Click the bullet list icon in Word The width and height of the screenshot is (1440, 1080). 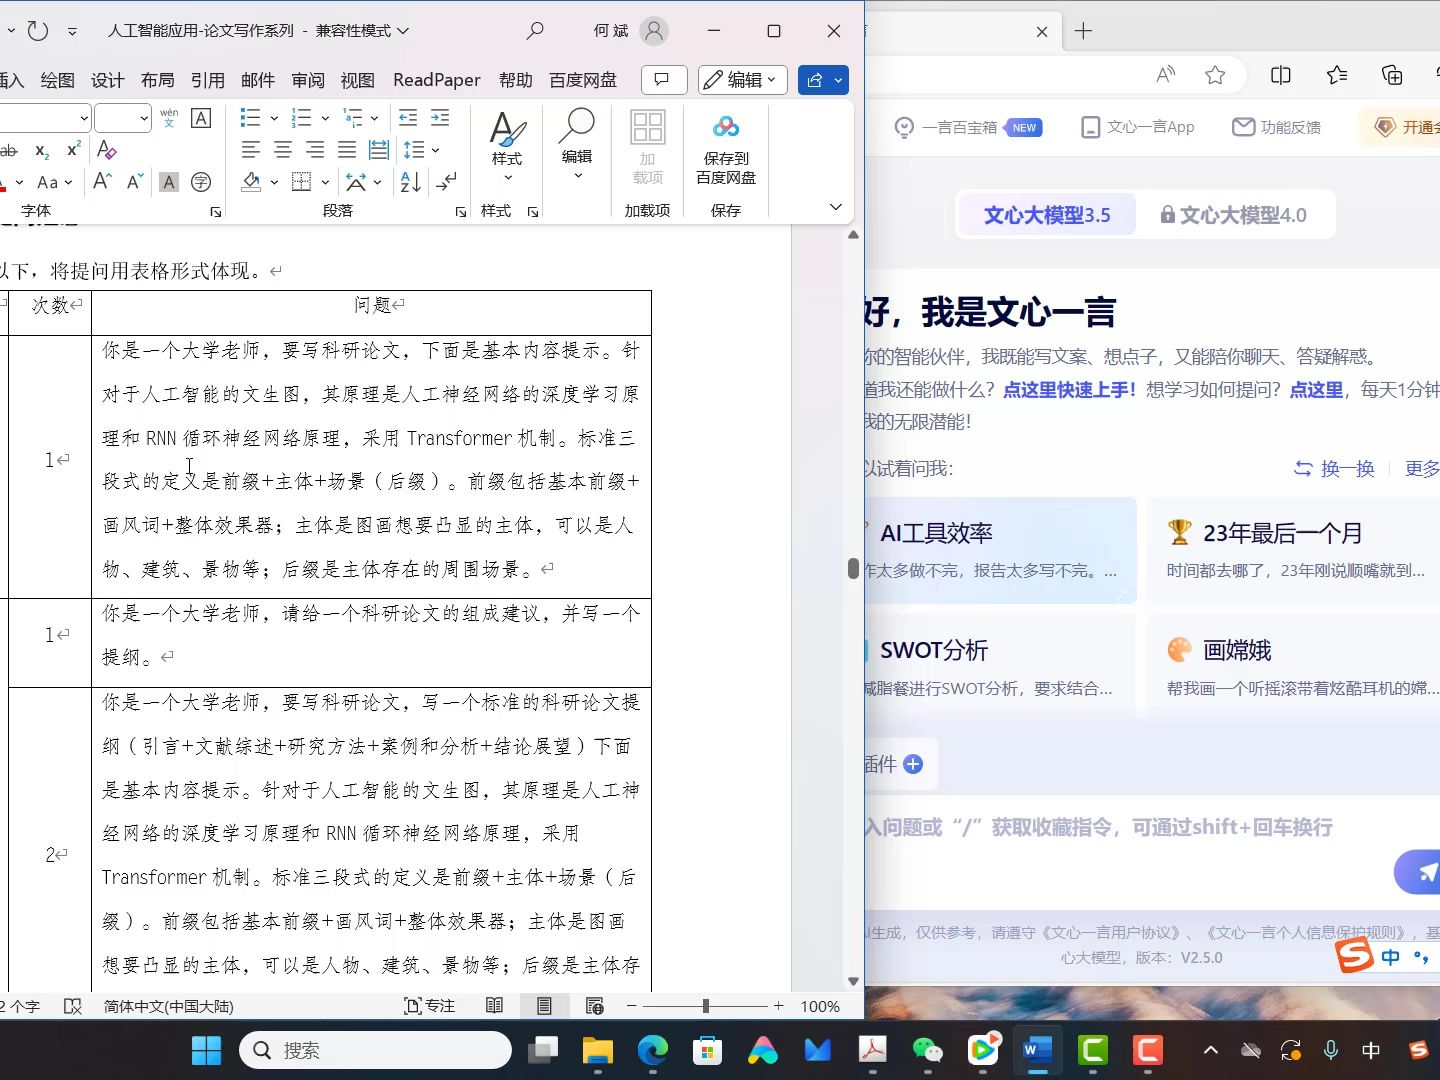coord(251,118)
